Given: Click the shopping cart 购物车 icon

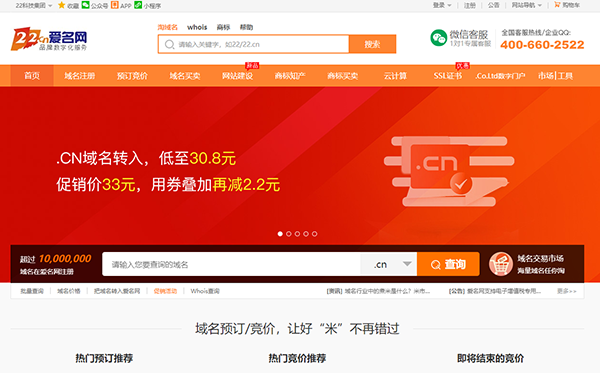Looking at the screenshot, I should coord(557,5).
